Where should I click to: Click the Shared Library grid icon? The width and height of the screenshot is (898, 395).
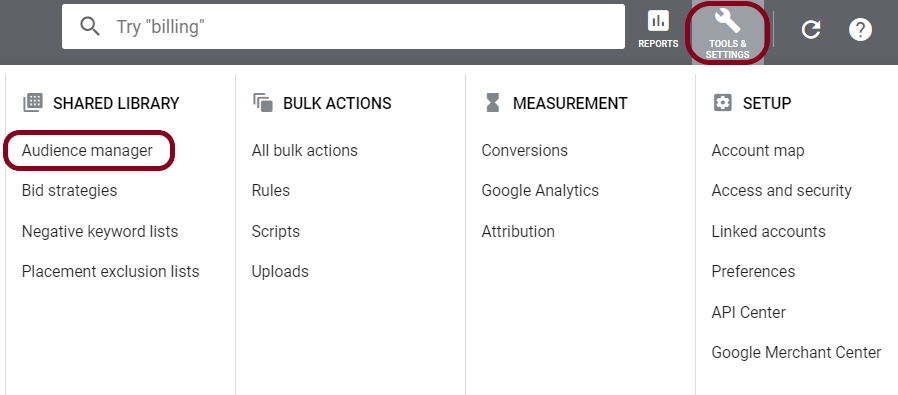(x=33, y=103)
